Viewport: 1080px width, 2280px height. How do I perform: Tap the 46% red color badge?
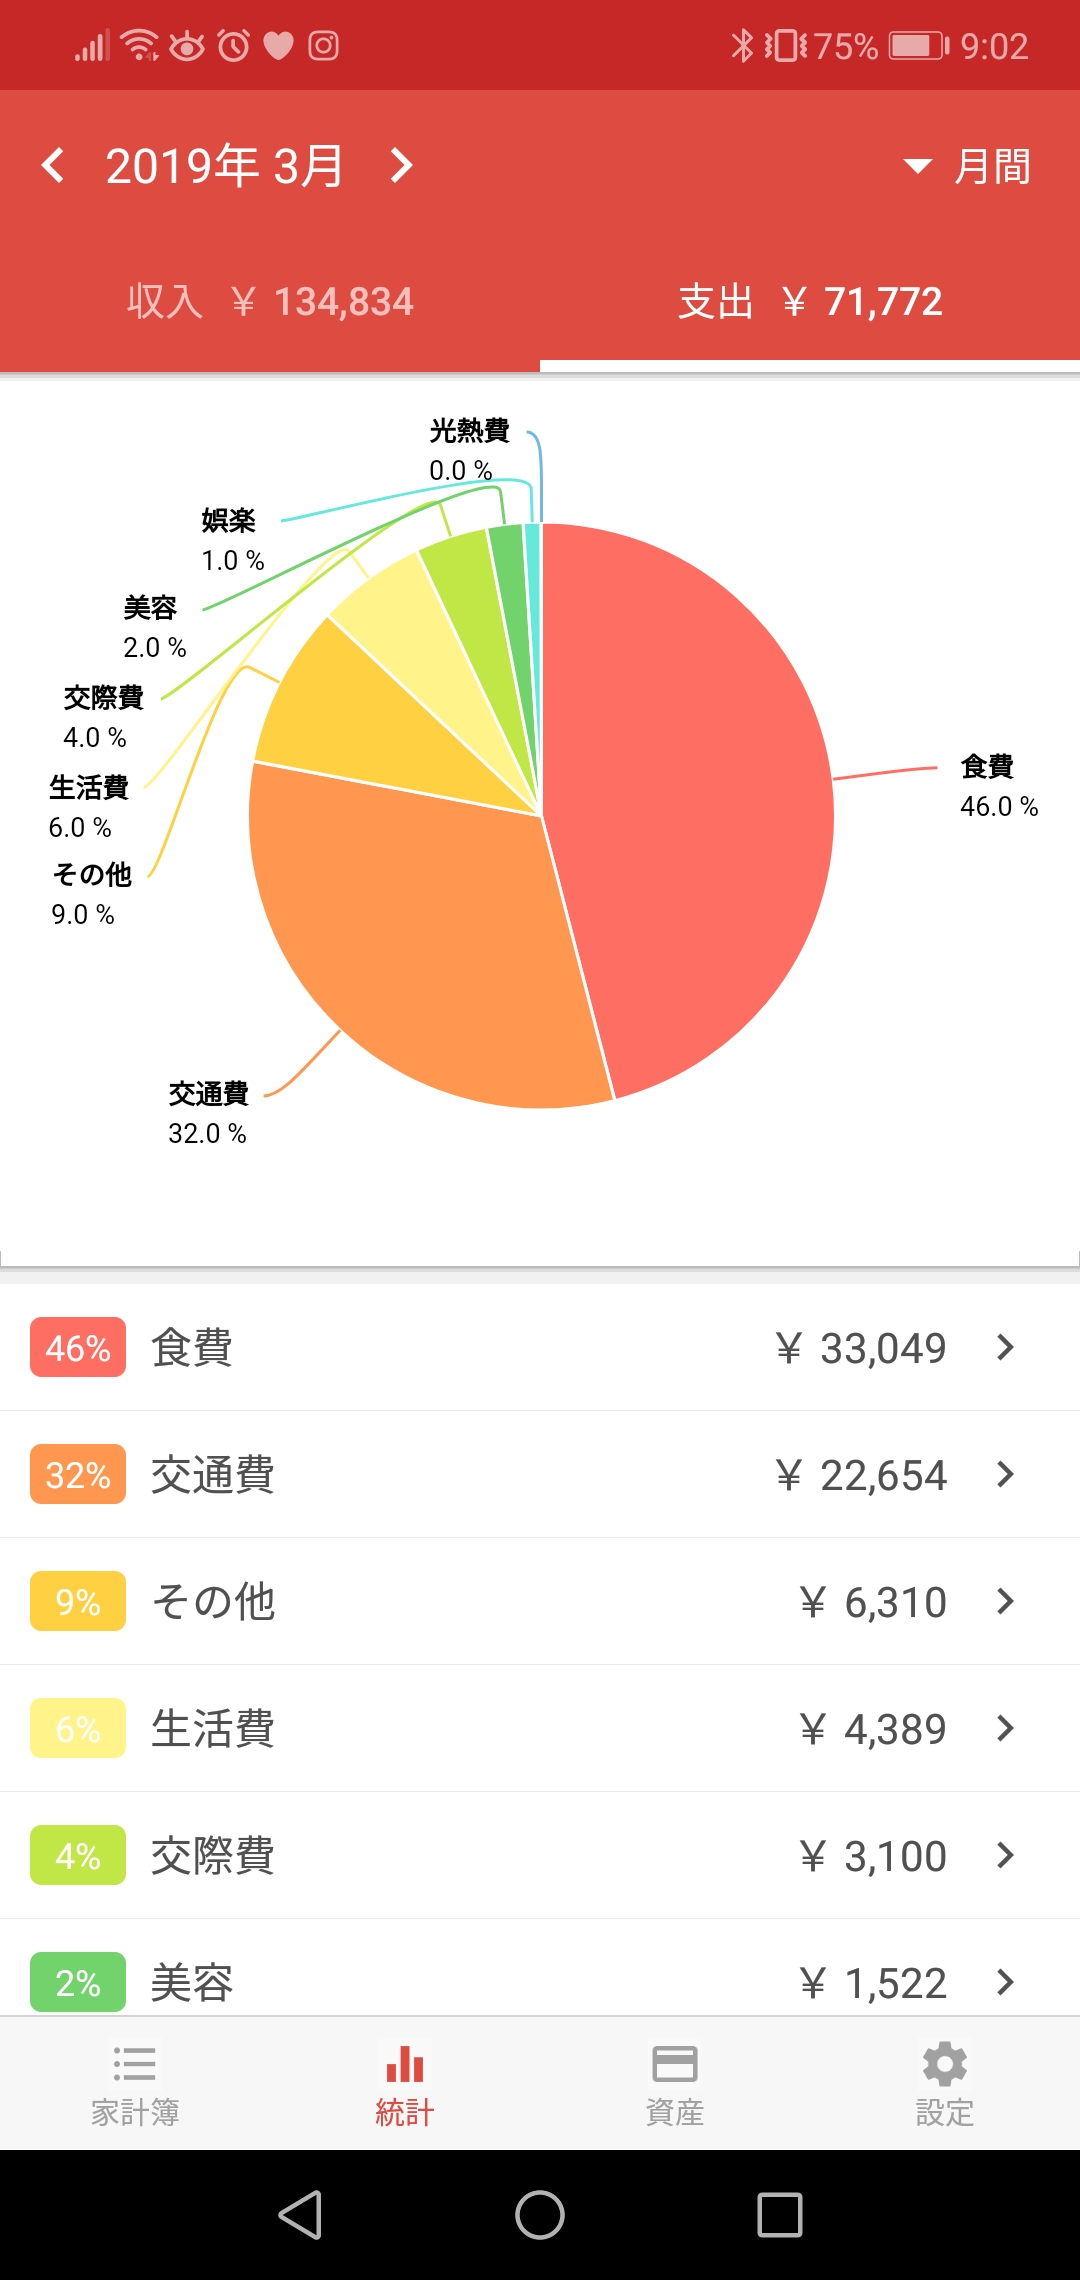[78, 1348]
